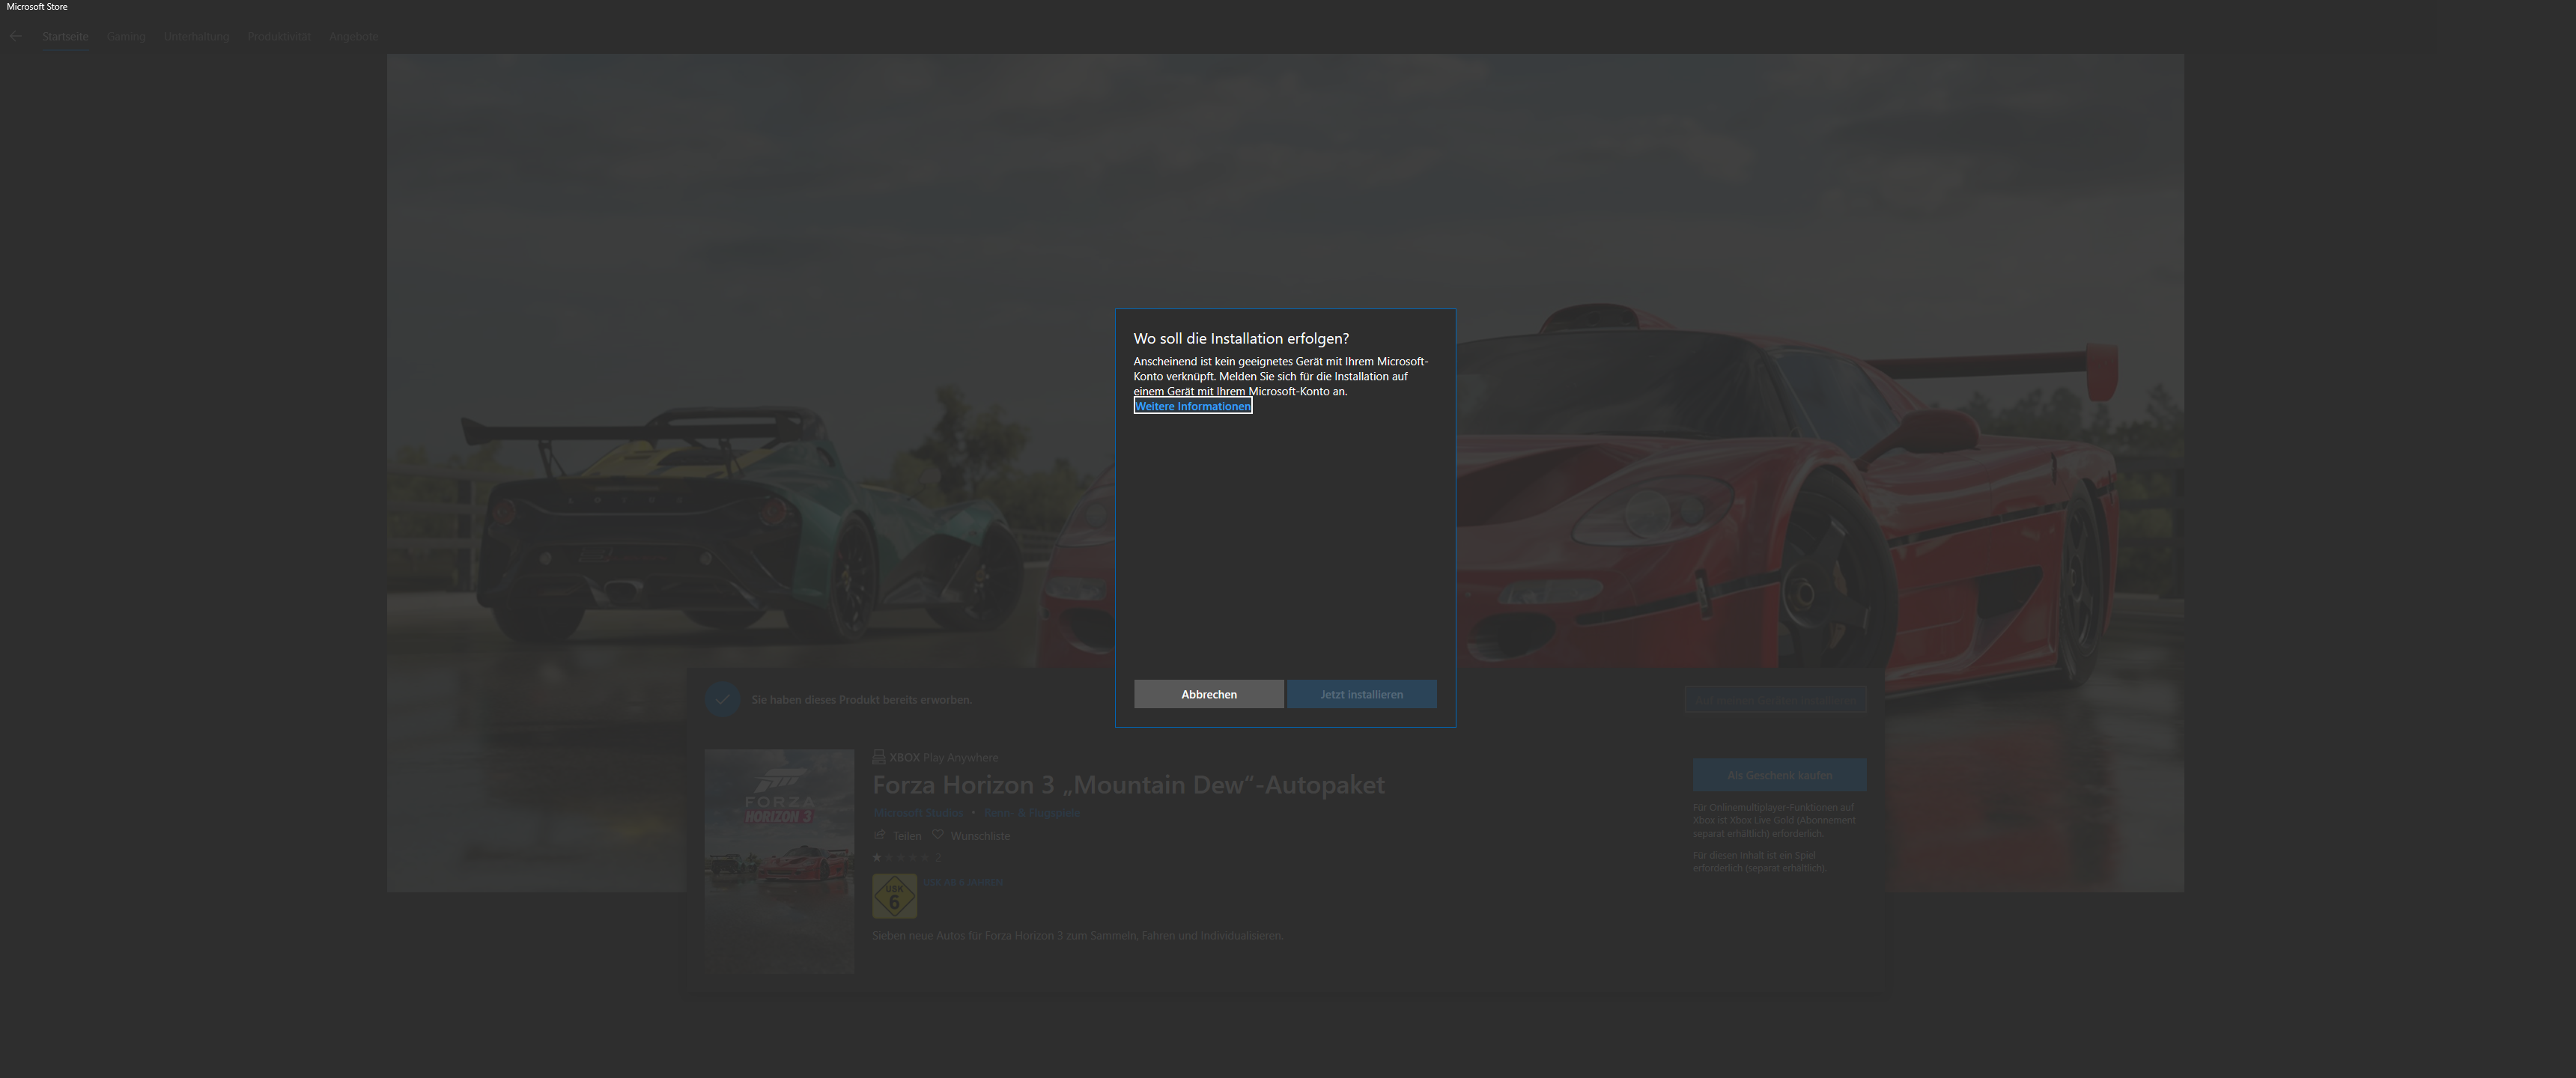Image resolution: width=2576 pixels, height=1078 pixels.
Task: Click the XBOX Play Anywhere icon
Action: (x=879, y=757)
